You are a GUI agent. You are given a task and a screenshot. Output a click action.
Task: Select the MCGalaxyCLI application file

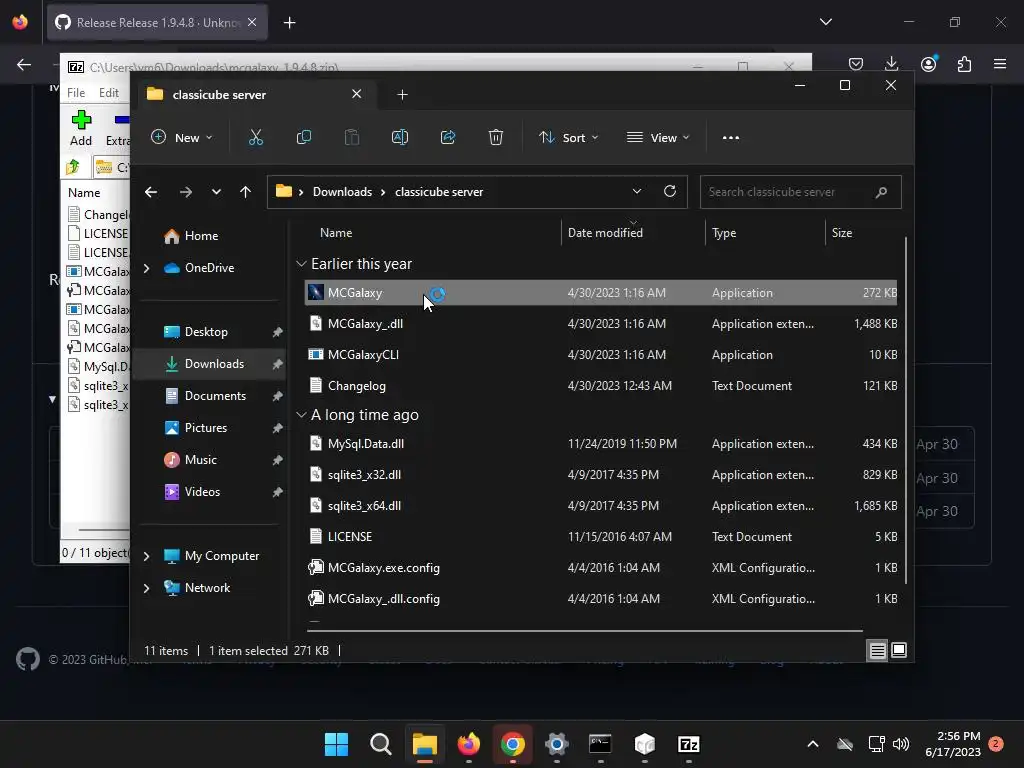[x=601, y=355]
